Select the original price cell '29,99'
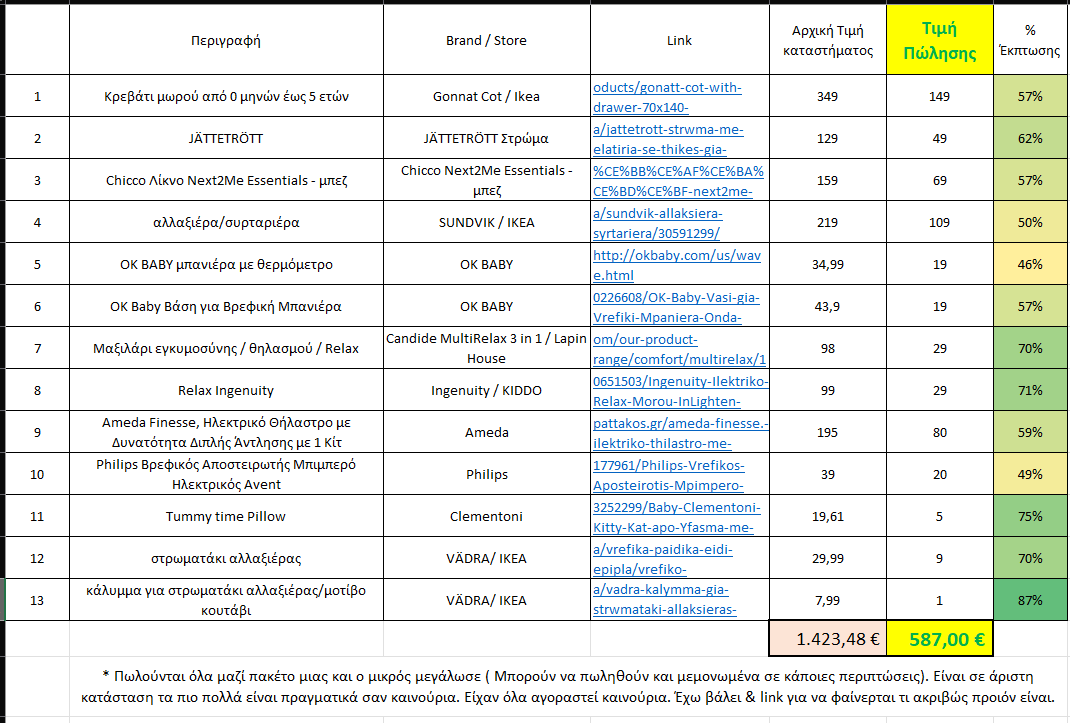This screenshot has width=1070, height=723. (x=828, y=558)
